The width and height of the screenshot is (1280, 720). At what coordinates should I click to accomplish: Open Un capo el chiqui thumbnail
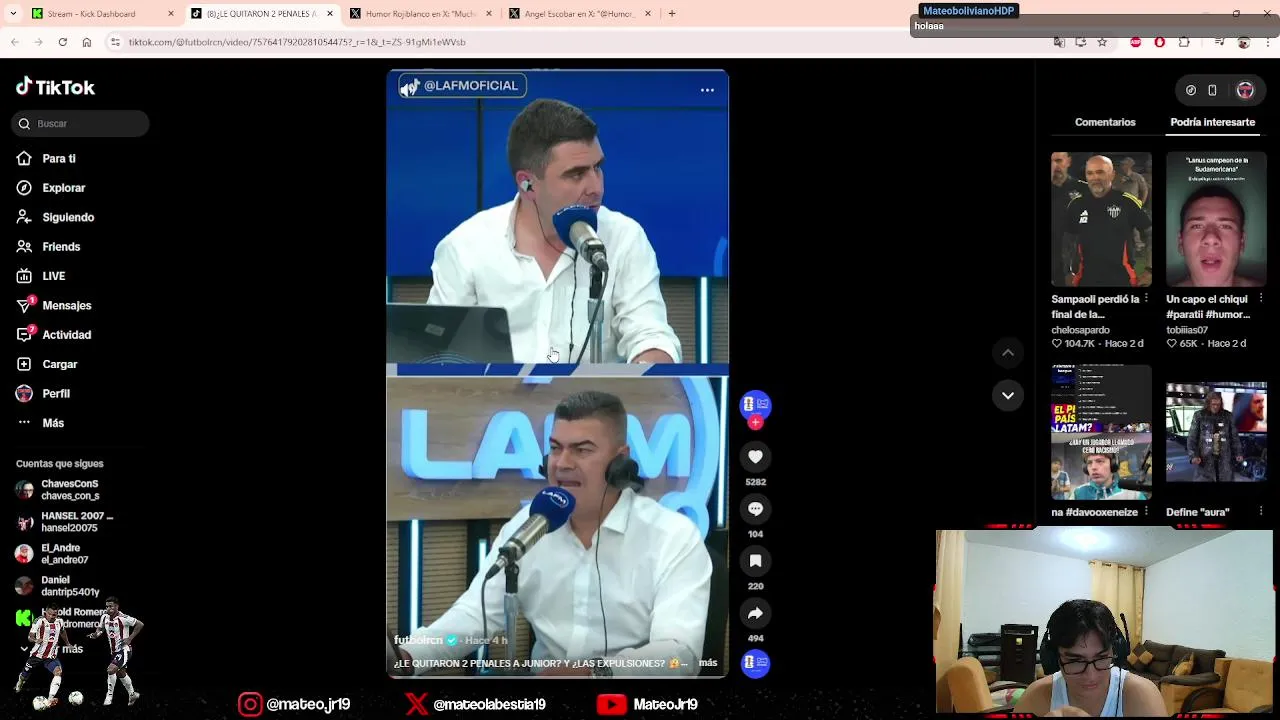coord(1216,219)
